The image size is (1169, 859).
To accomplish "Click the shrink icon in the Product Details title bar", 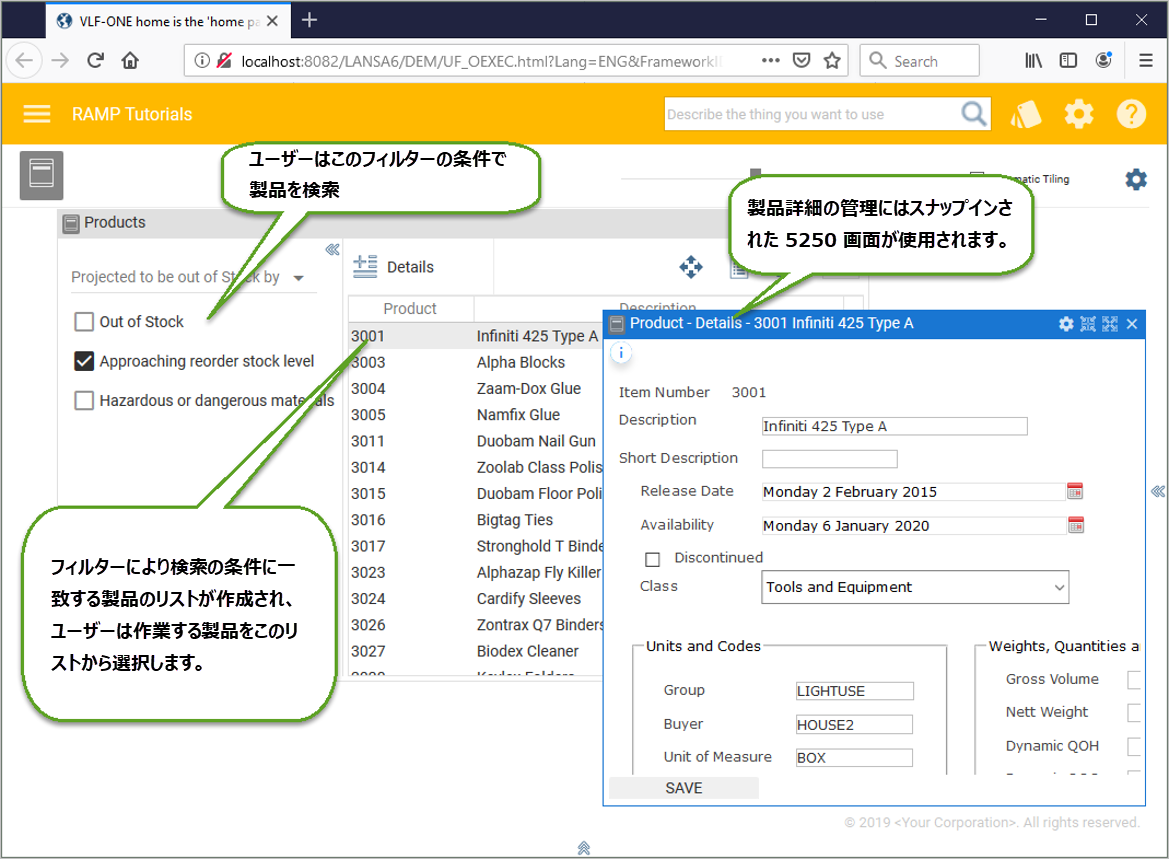I will [1088, 324].
